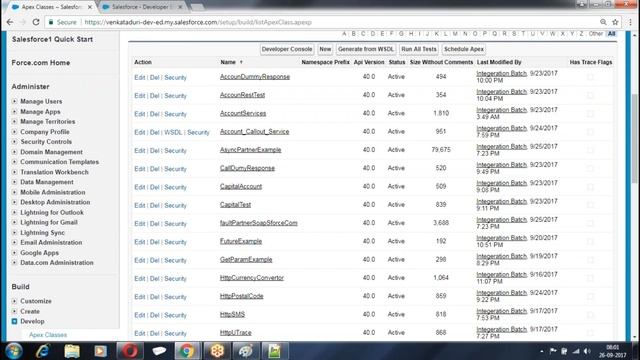This screenshot has height=360, width=640.
Task: Close the Apex Classes tab
Action: point(90,7)
